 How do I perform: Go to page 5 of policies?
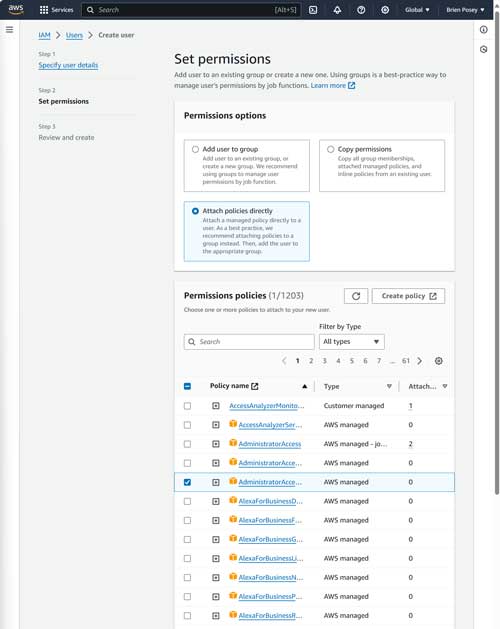(x=352, y=361)
